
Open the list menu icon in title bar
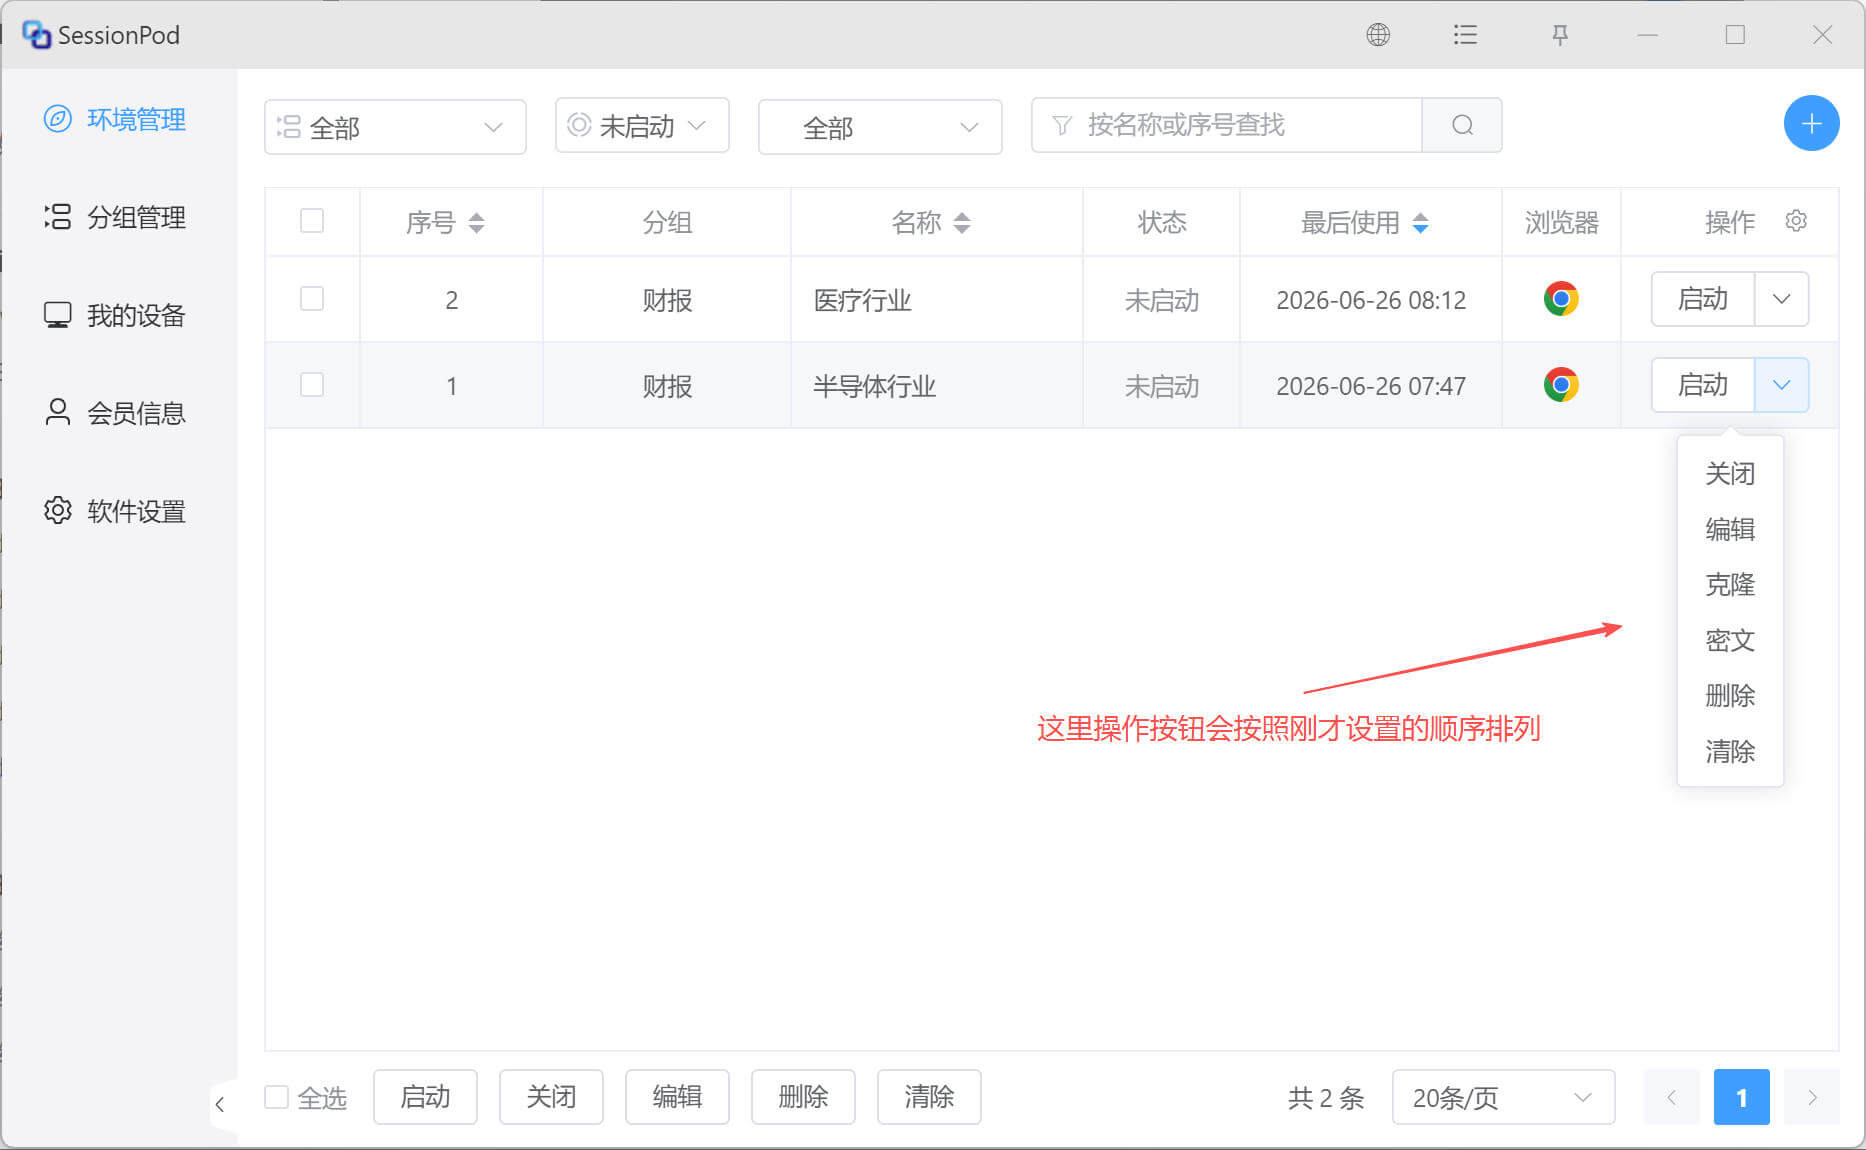click(x=1465, y=35)
